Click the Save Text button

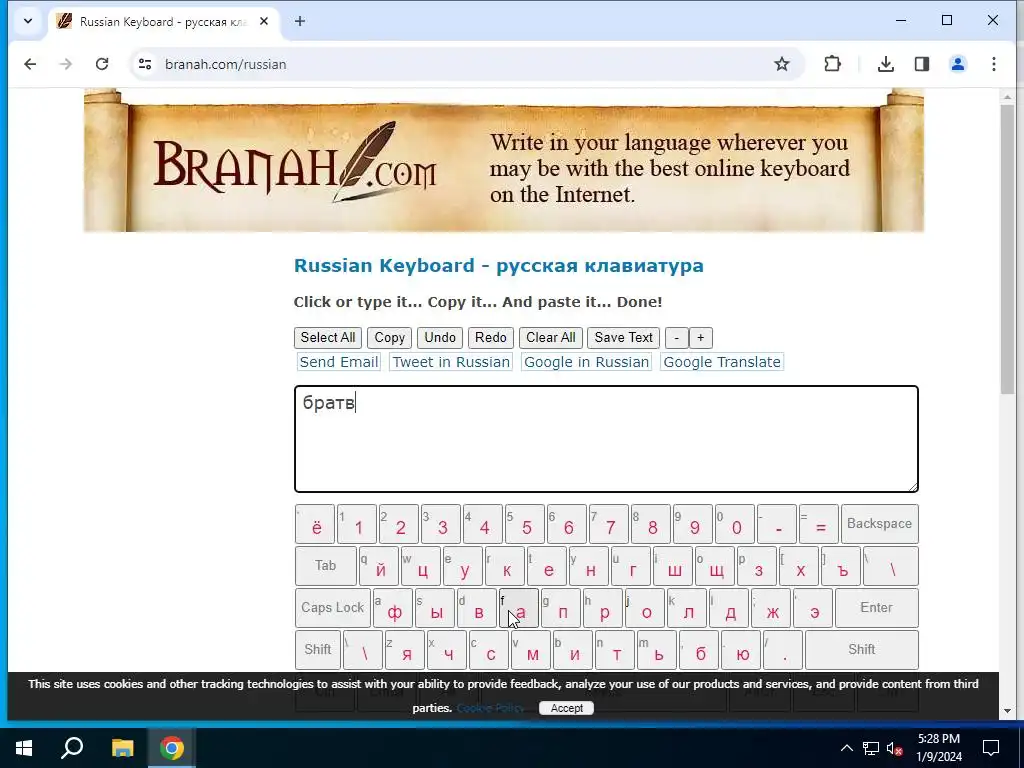624,338
